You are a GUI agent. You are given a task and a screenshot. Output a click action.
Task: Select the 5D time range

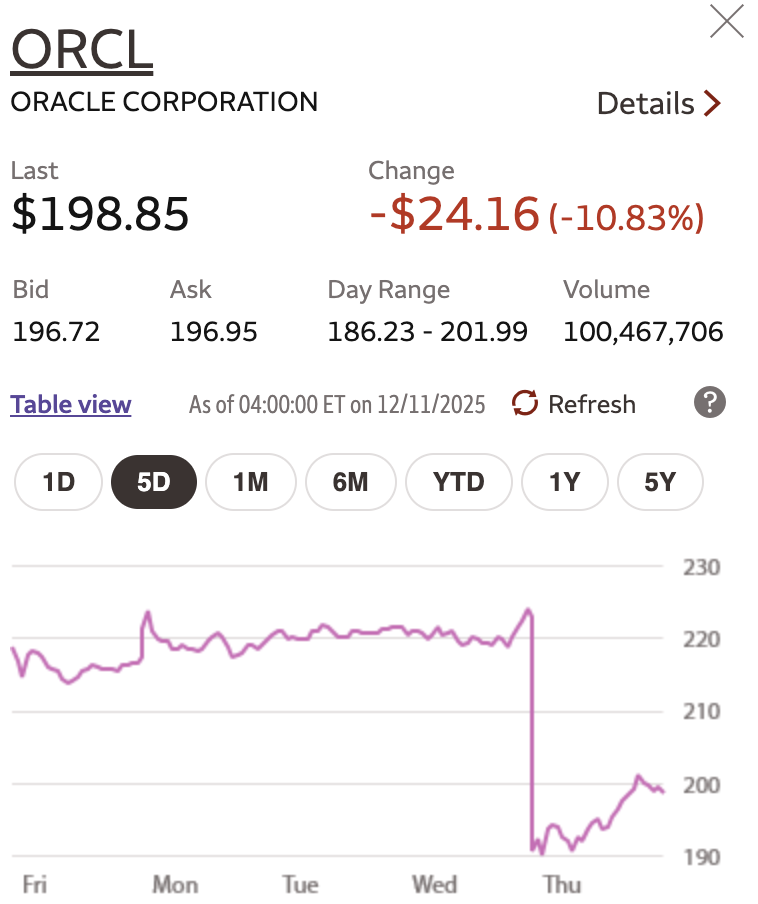(x=153, y=482)
